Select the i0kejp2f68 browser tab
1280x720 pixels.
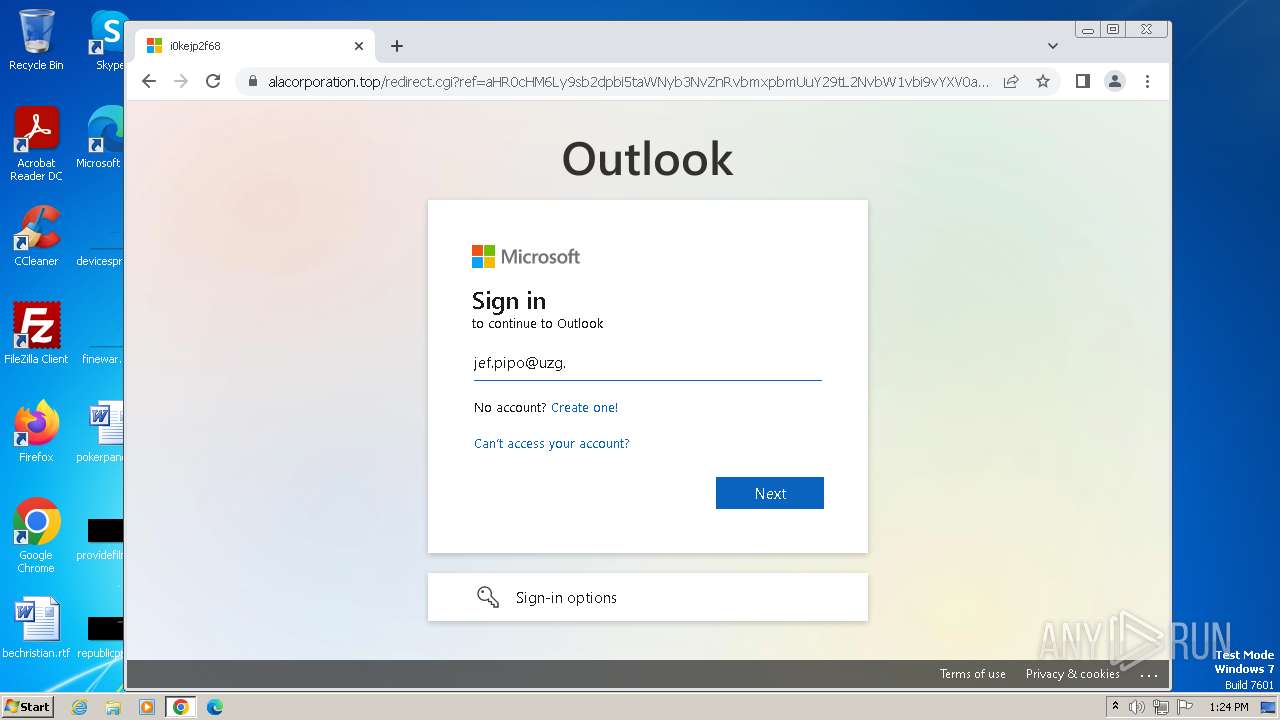coord(255,46)
